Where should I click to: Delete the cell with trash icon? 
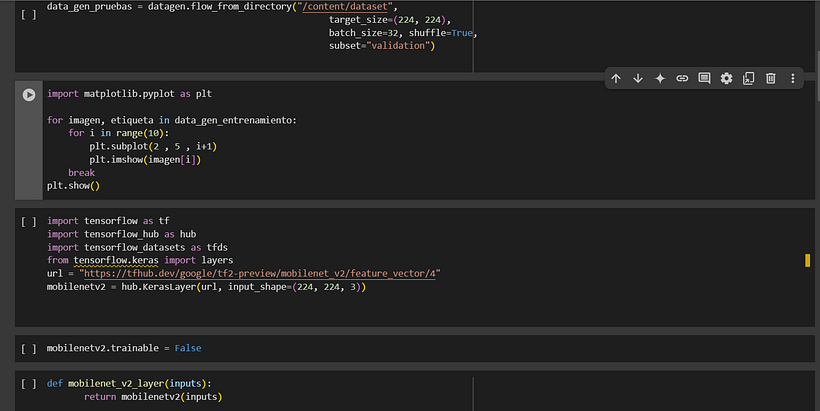click(x=771, y=78)
